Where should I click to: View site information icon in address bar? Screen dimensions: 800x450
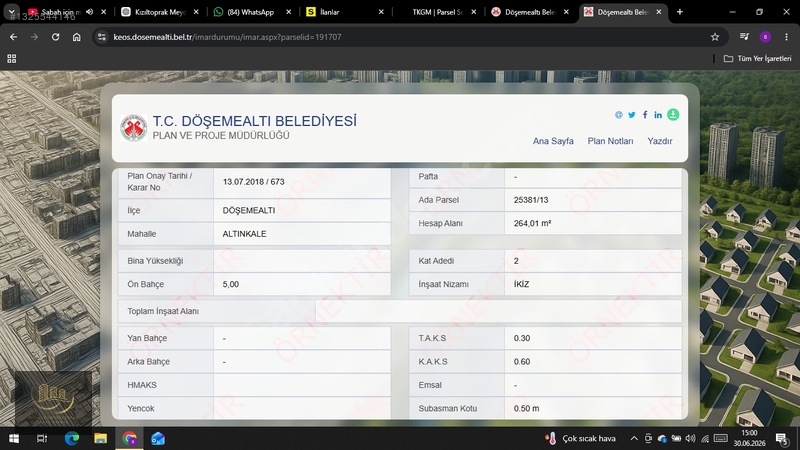[102, 37]
